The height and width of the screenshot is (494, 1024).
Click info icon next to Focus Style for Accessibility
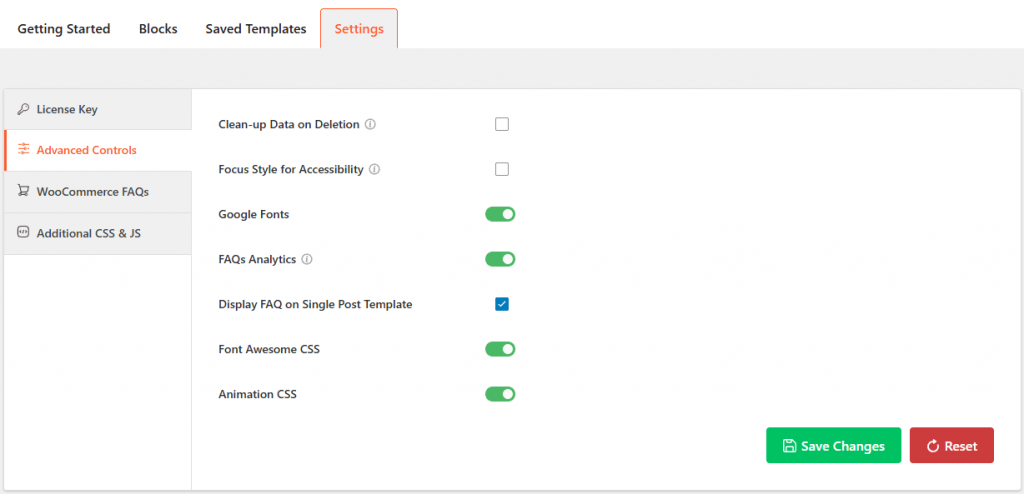tap(374, 170)
